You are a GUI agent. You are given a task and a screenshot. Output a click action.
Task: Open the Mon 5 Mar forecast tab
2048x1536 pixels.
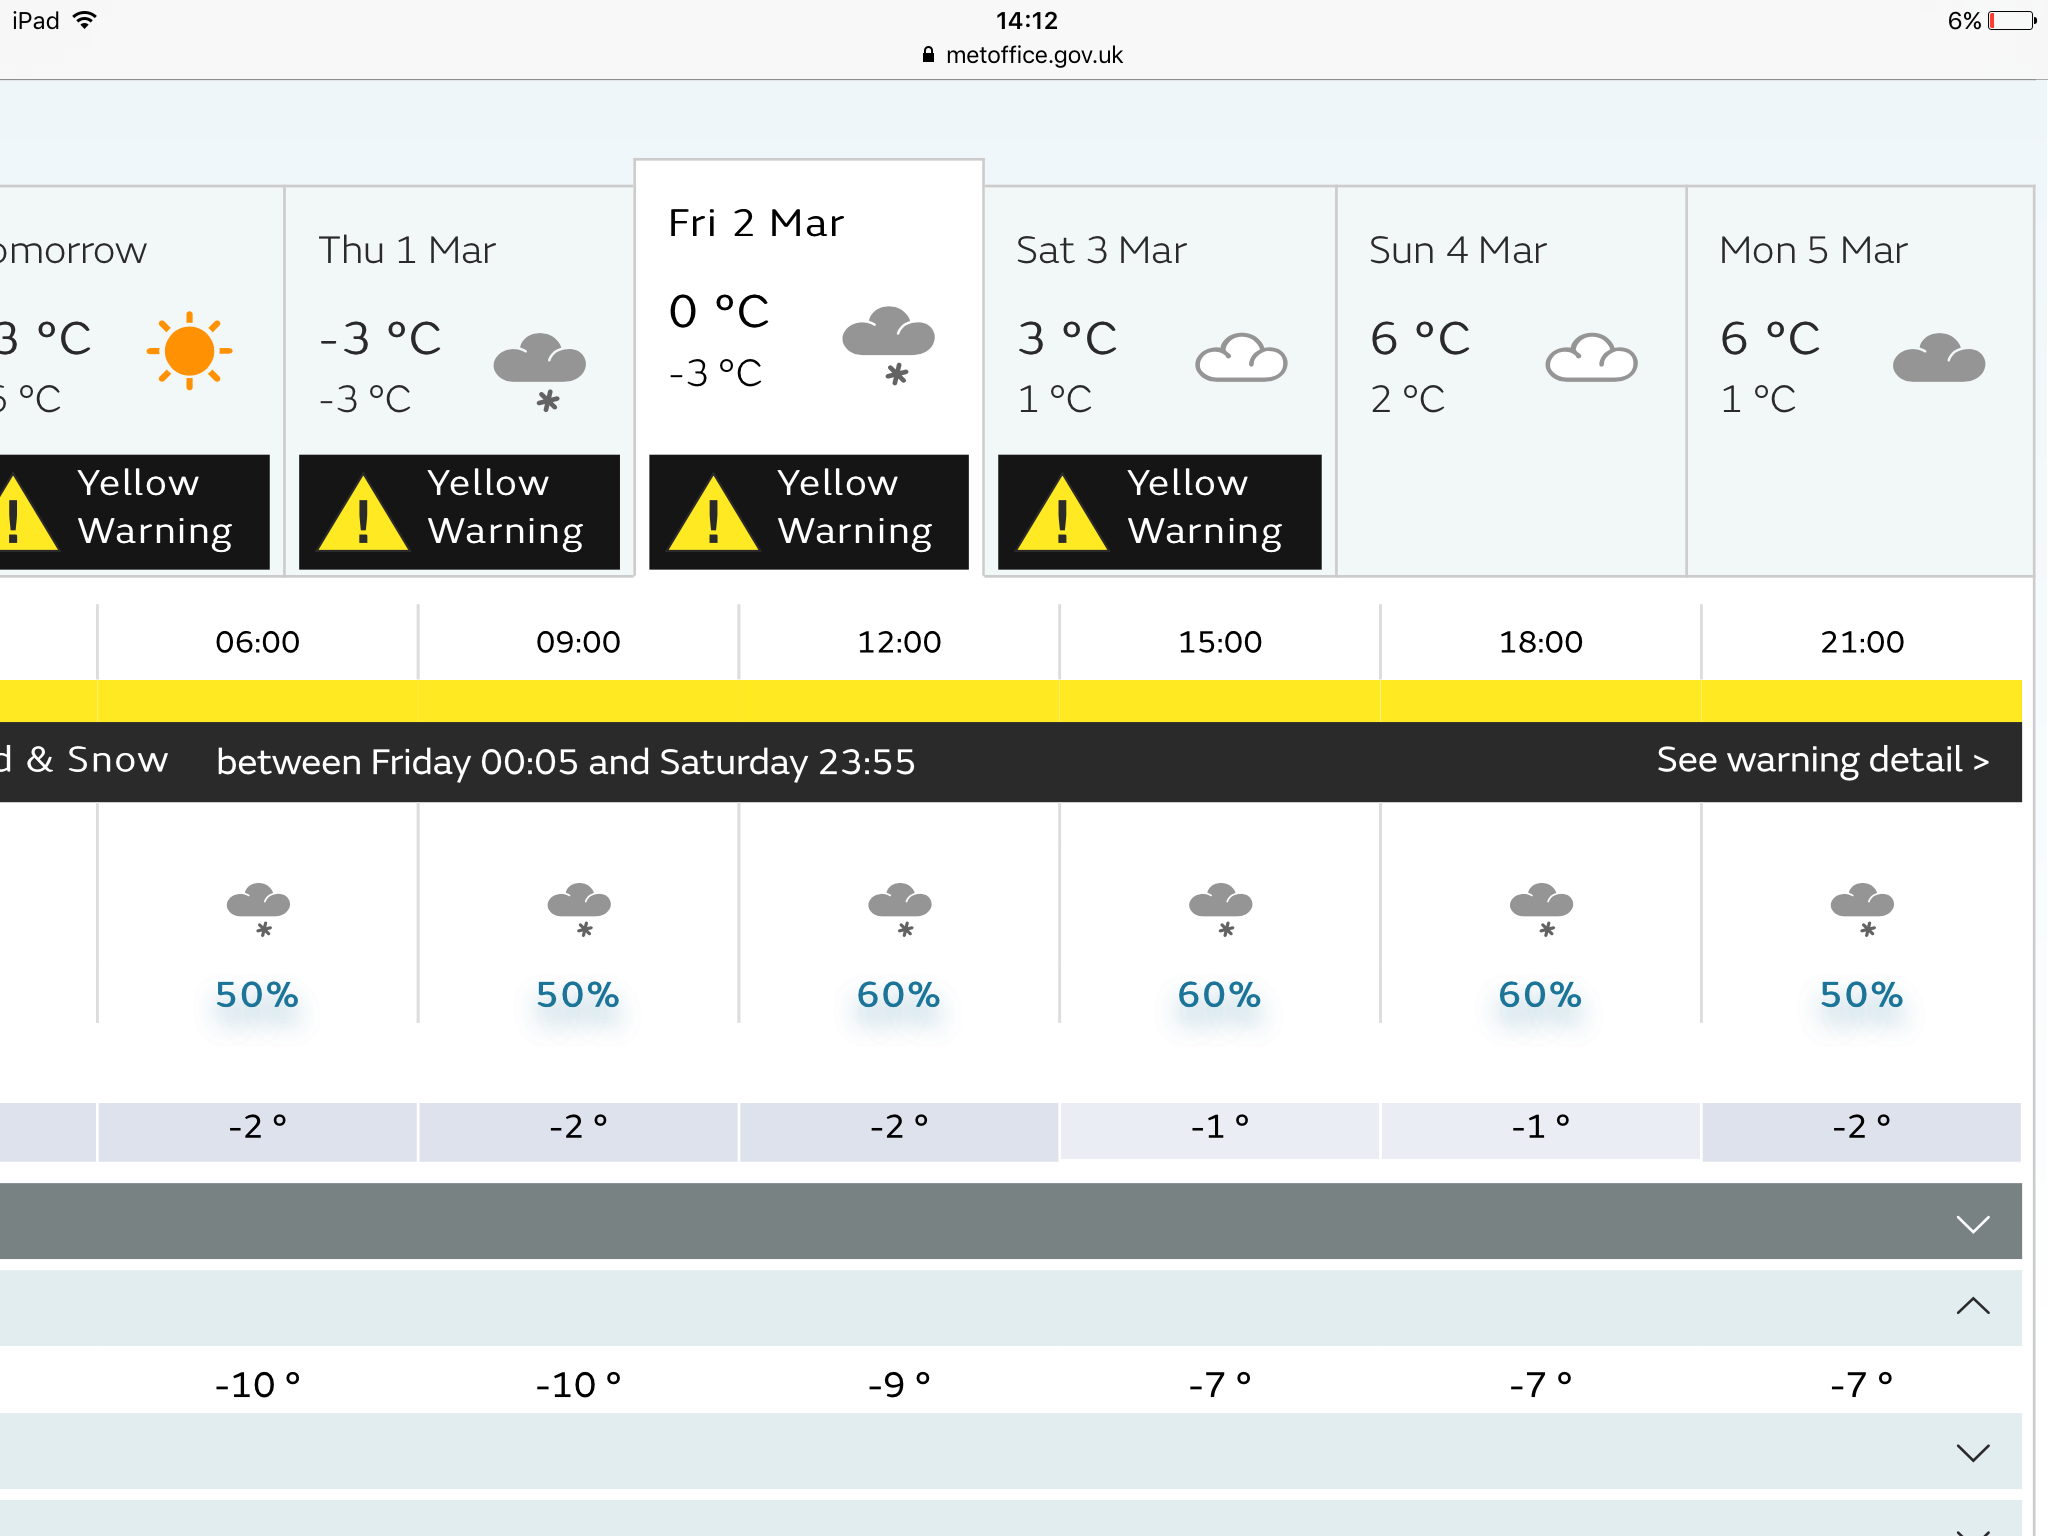[x=1860, y=380]
